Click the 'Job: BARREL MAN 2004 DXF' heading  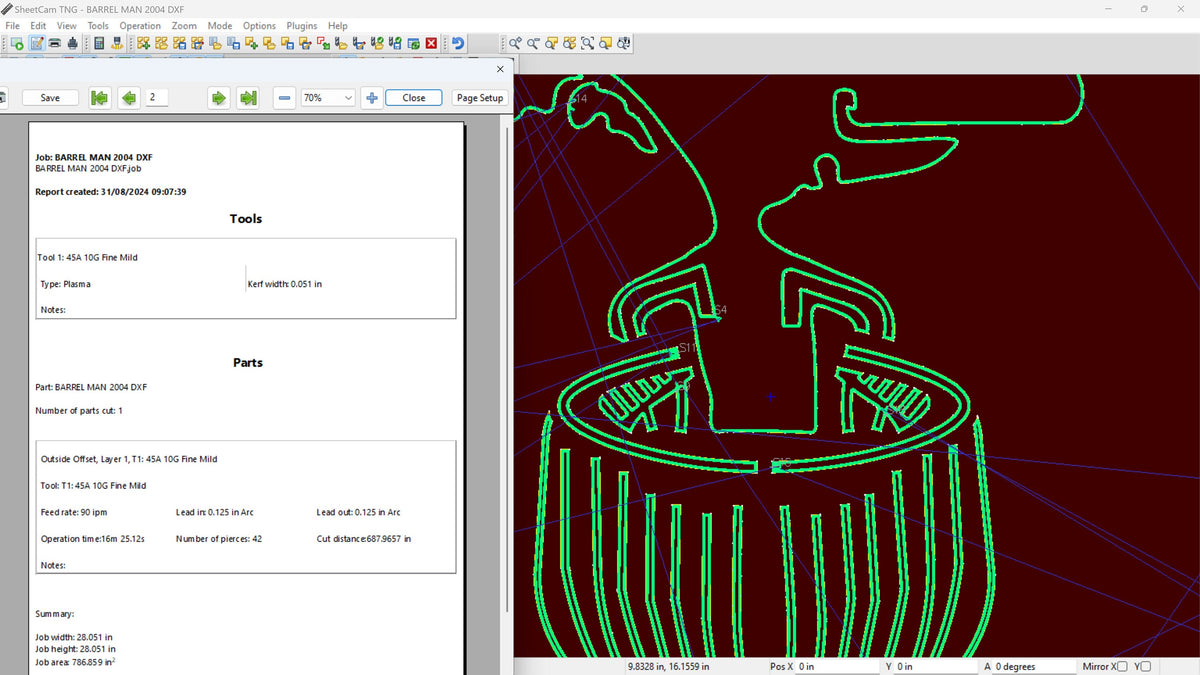[94, 157]
